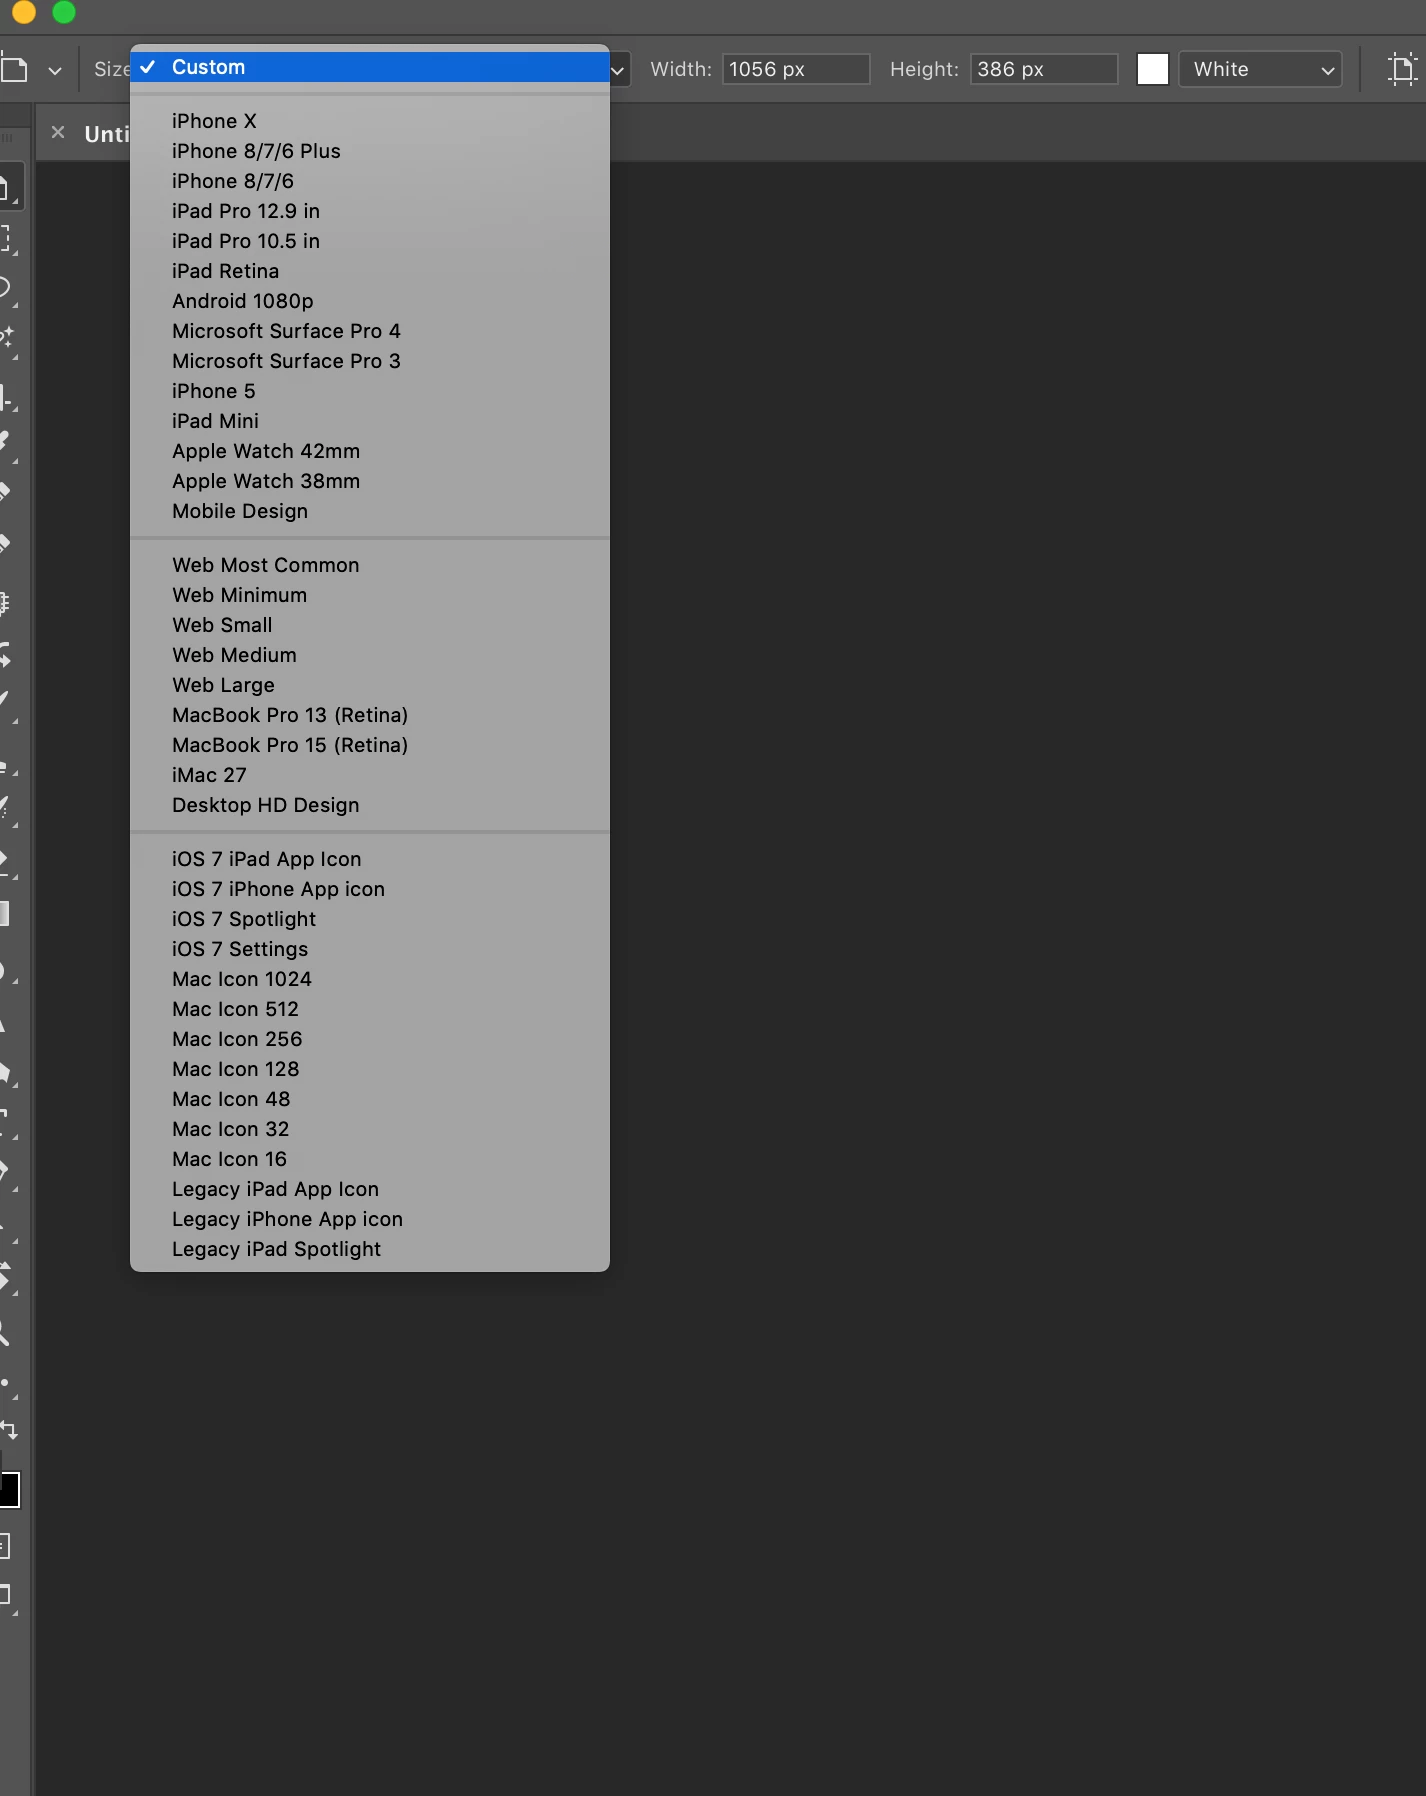Choose Legacy iPad Spotlight preset
Viewport: 1426px width, 1796px height.
point(370,1249)
